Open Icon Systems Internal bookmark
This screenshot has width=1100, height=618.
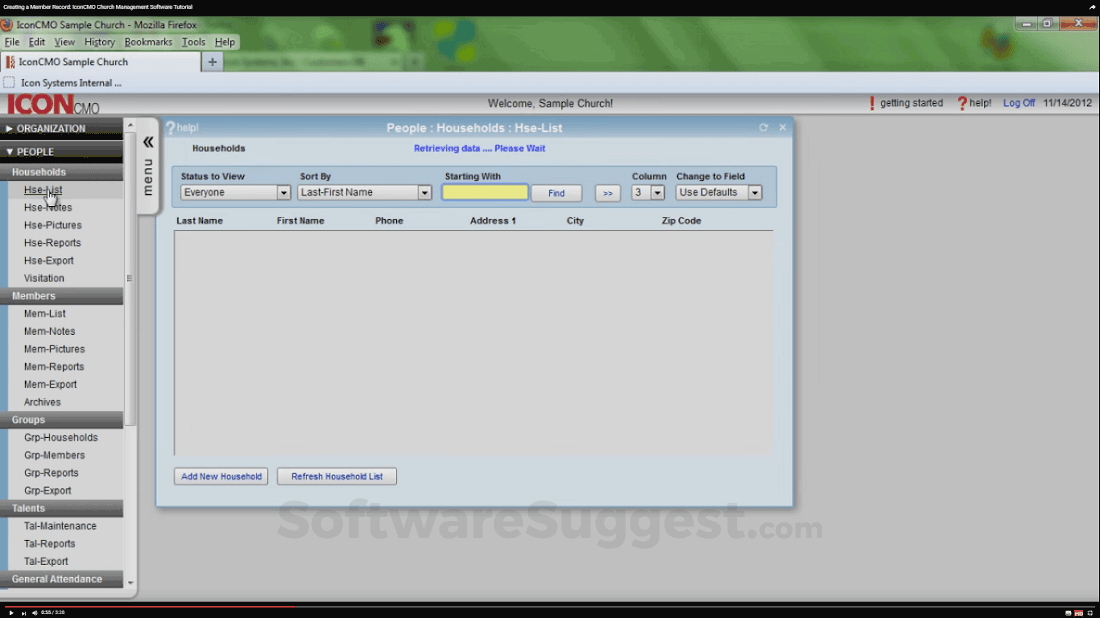[62, 83]
